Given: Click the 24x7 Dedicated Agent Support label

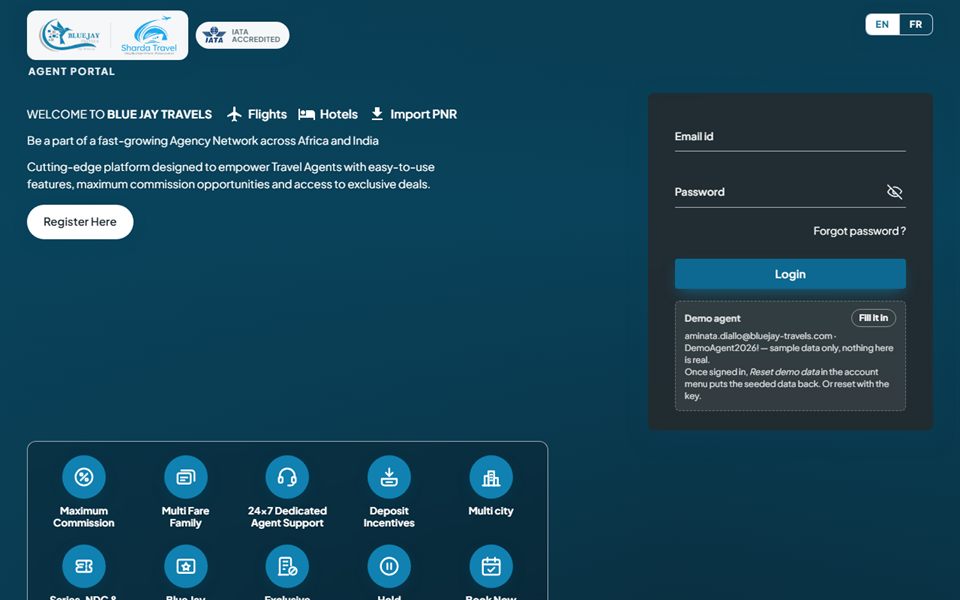Looking at the screenshot, I should click(287, 517).
